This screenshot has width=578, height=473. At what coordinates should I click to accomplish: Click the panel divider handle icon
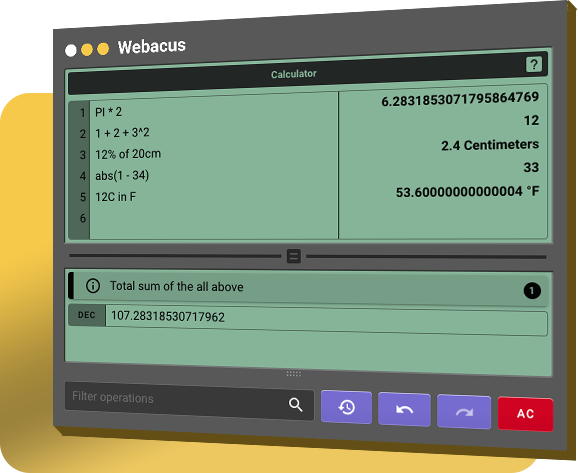click(294, 256)
